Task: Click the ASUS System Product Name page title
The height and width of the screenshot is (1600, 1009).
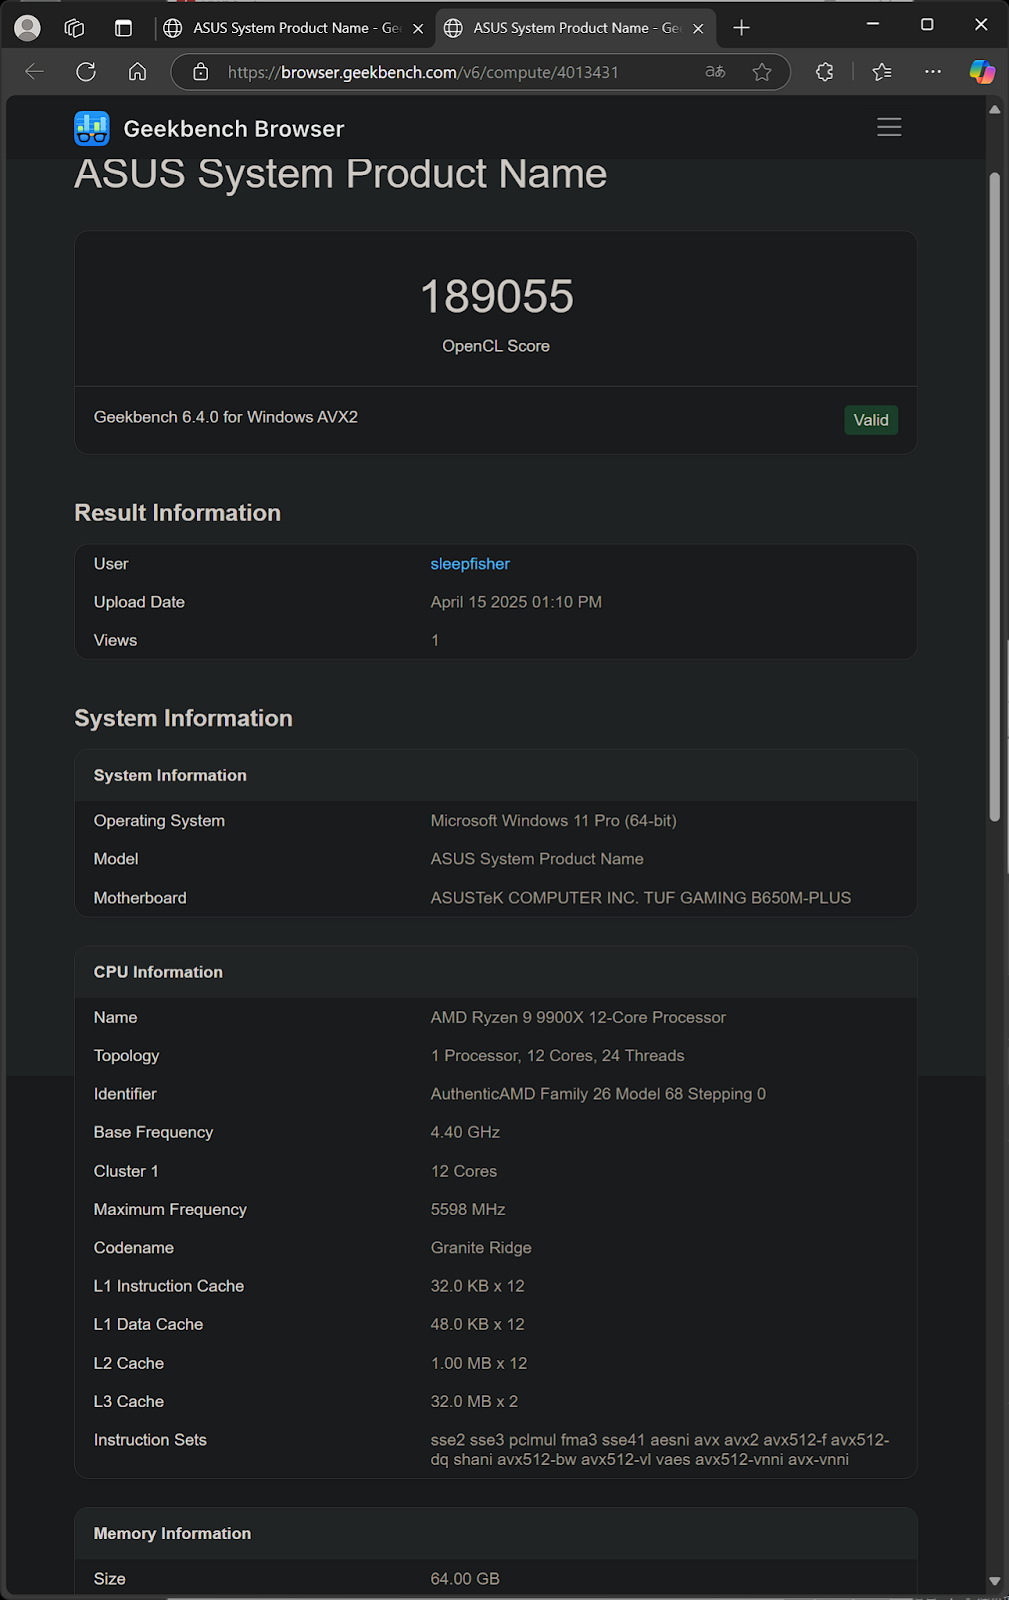Action: click(340, 174)
